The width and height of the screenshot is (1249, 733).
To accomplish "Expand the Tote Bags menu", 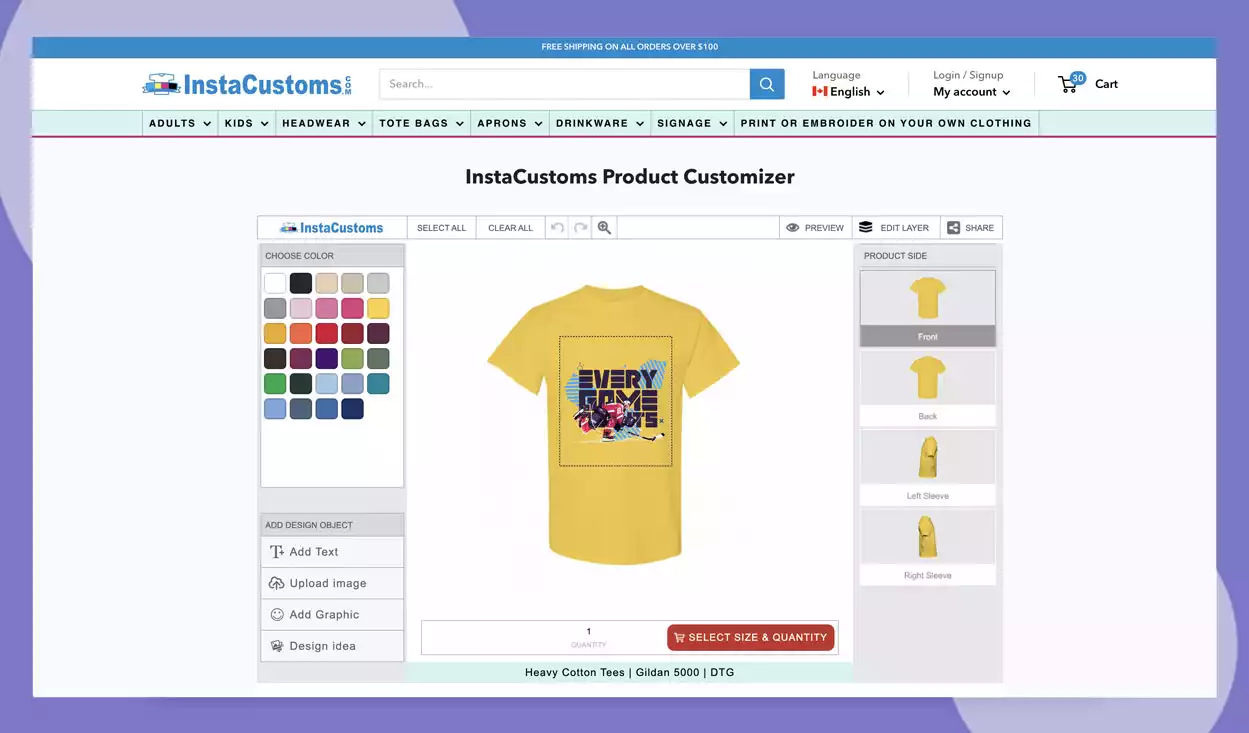I will pos(421,123).
